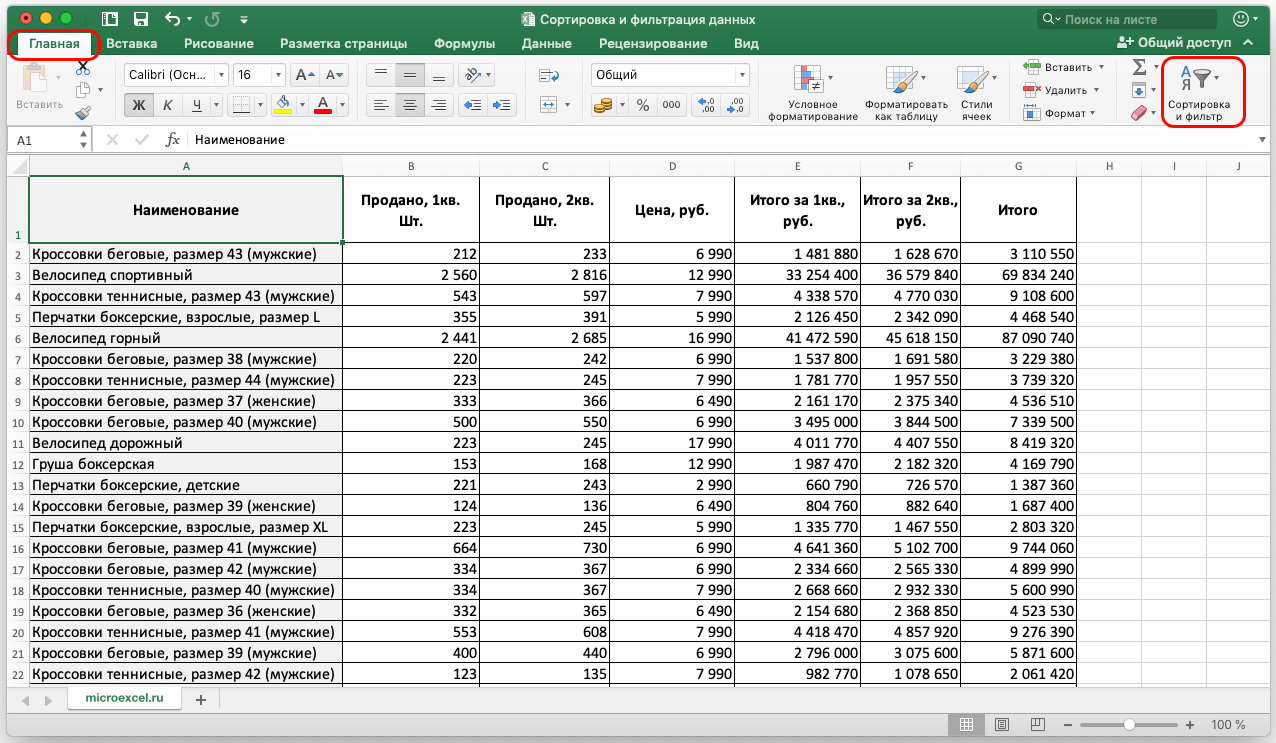Click the Wrap Text icon
Screen dimensions: 1276x743
(x=548, y=75)
